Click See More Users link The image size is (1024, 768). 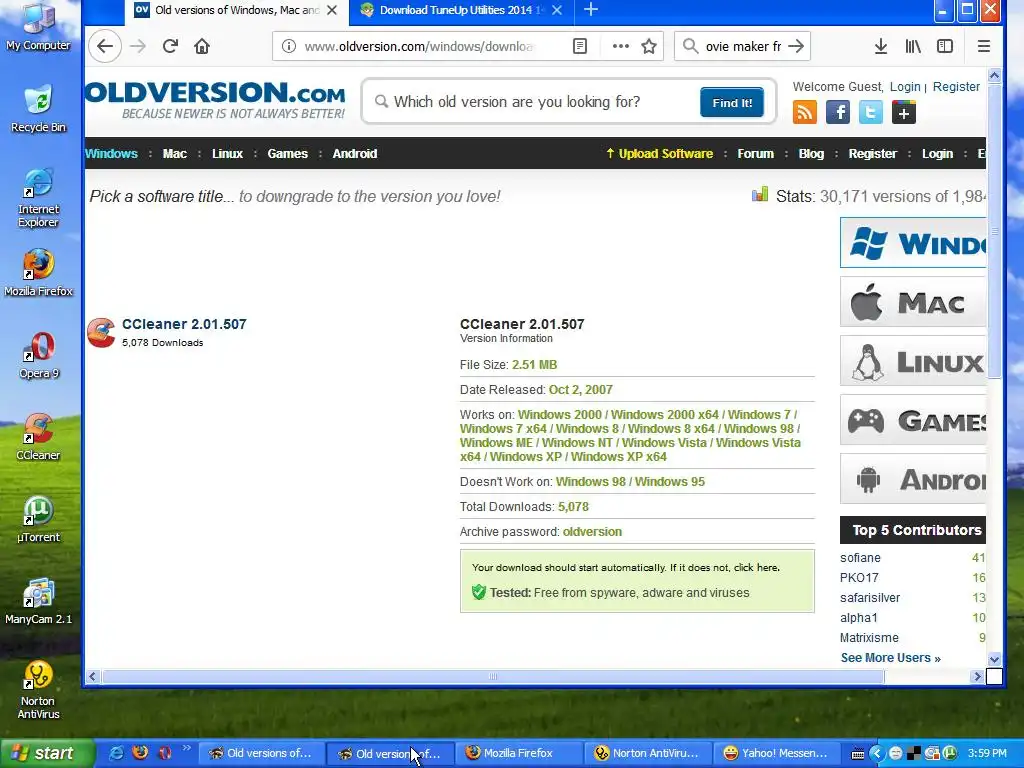click(x=891, y=658)
